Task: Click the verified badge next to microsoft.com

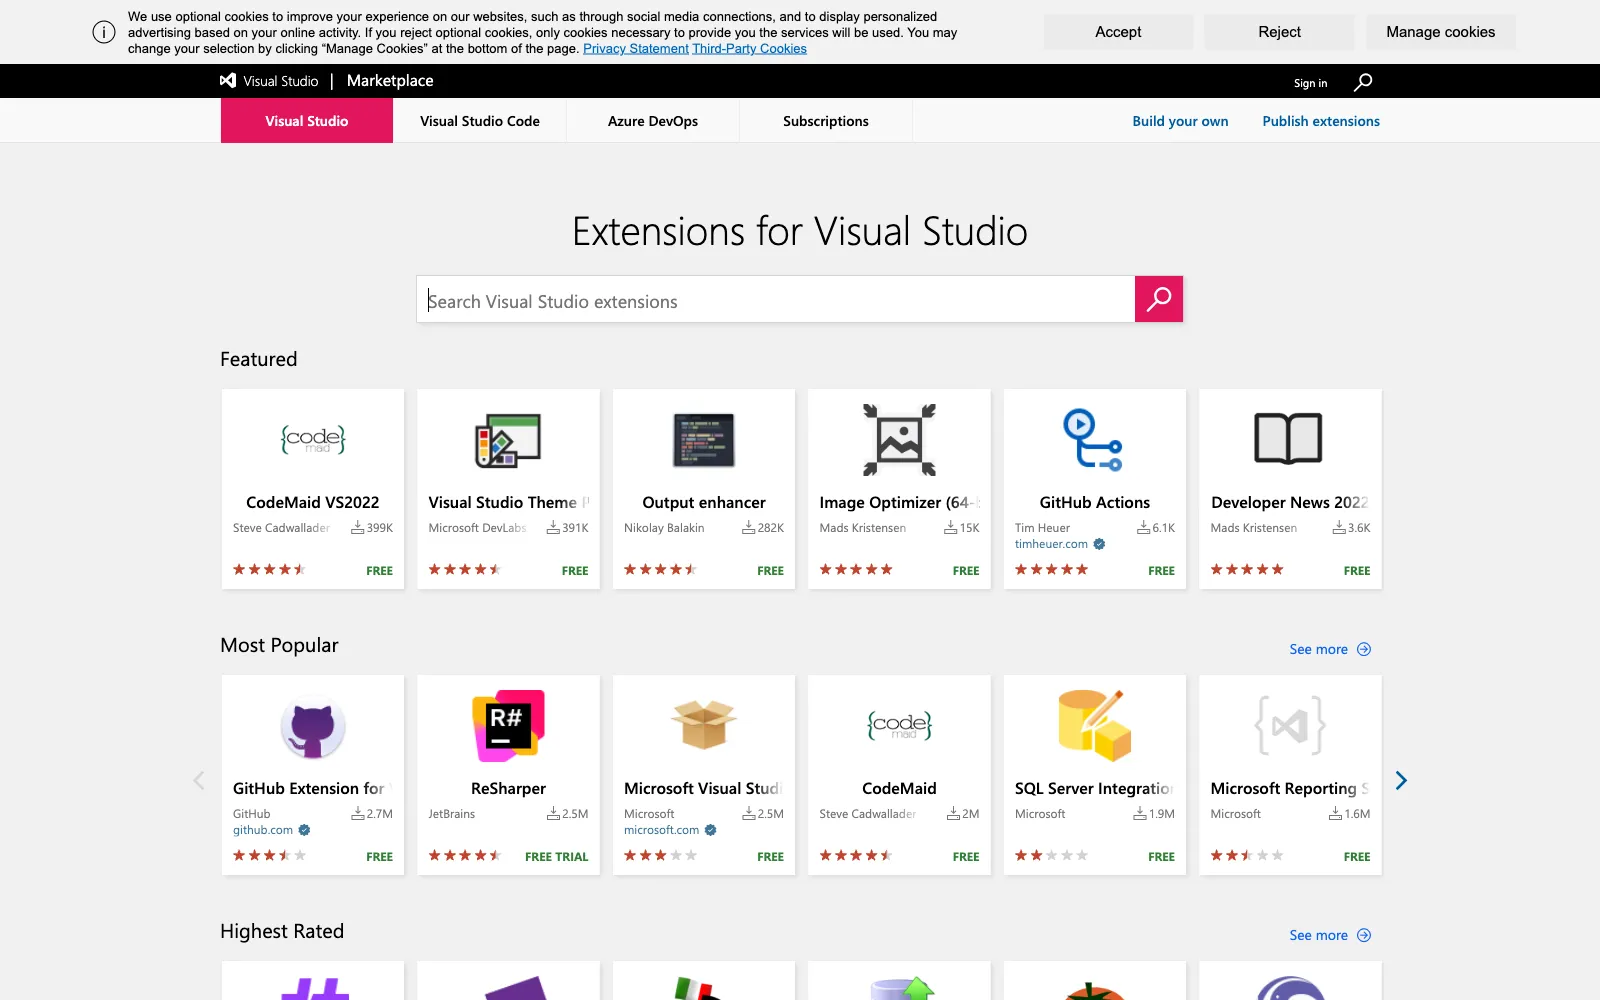Action: coord(710,830)
